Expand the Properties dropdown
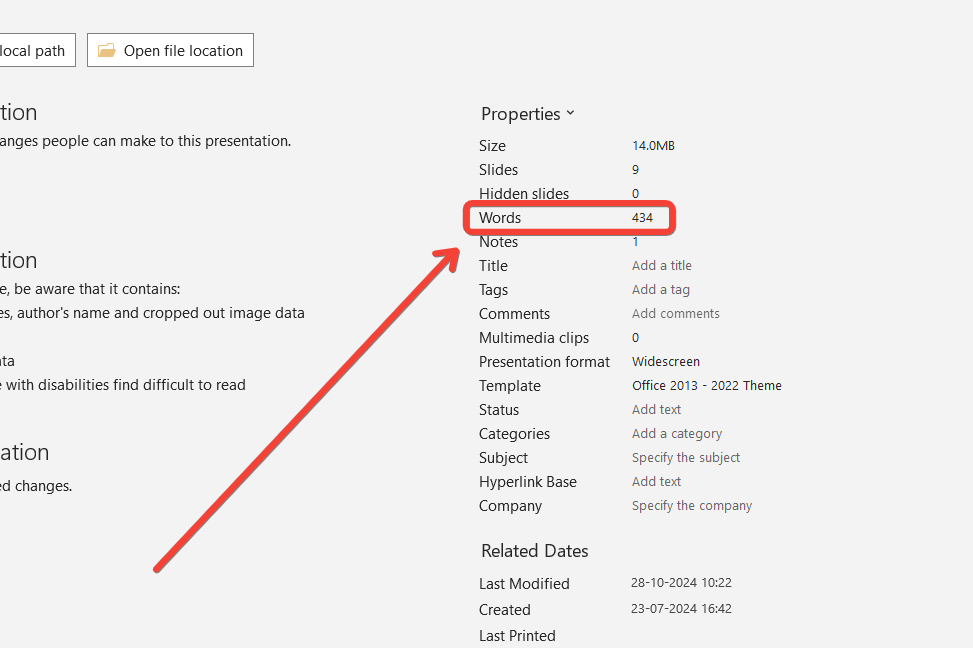This screenshot has width=973, height=648. tap(528, 114)
